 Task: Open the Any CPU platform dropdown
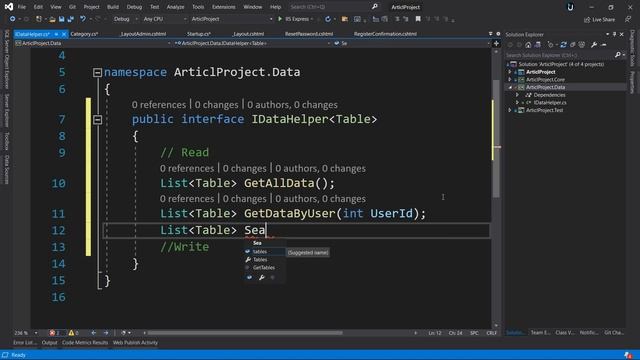click(165, 19)
